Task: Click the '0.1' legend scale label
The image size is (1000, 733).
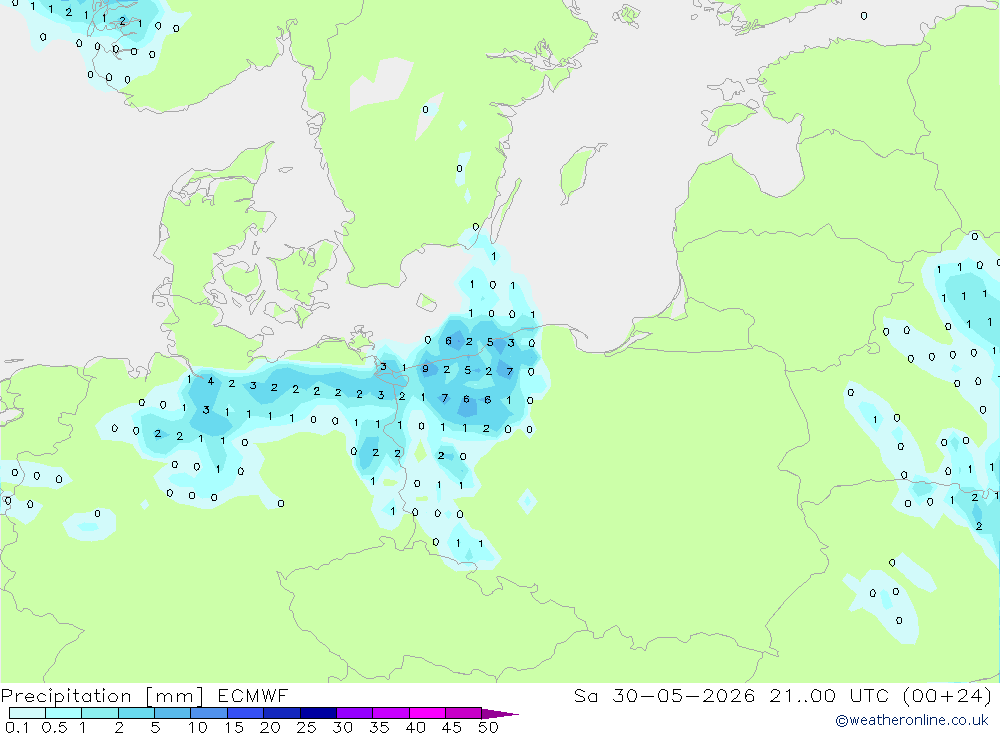Action: (17, 727)
